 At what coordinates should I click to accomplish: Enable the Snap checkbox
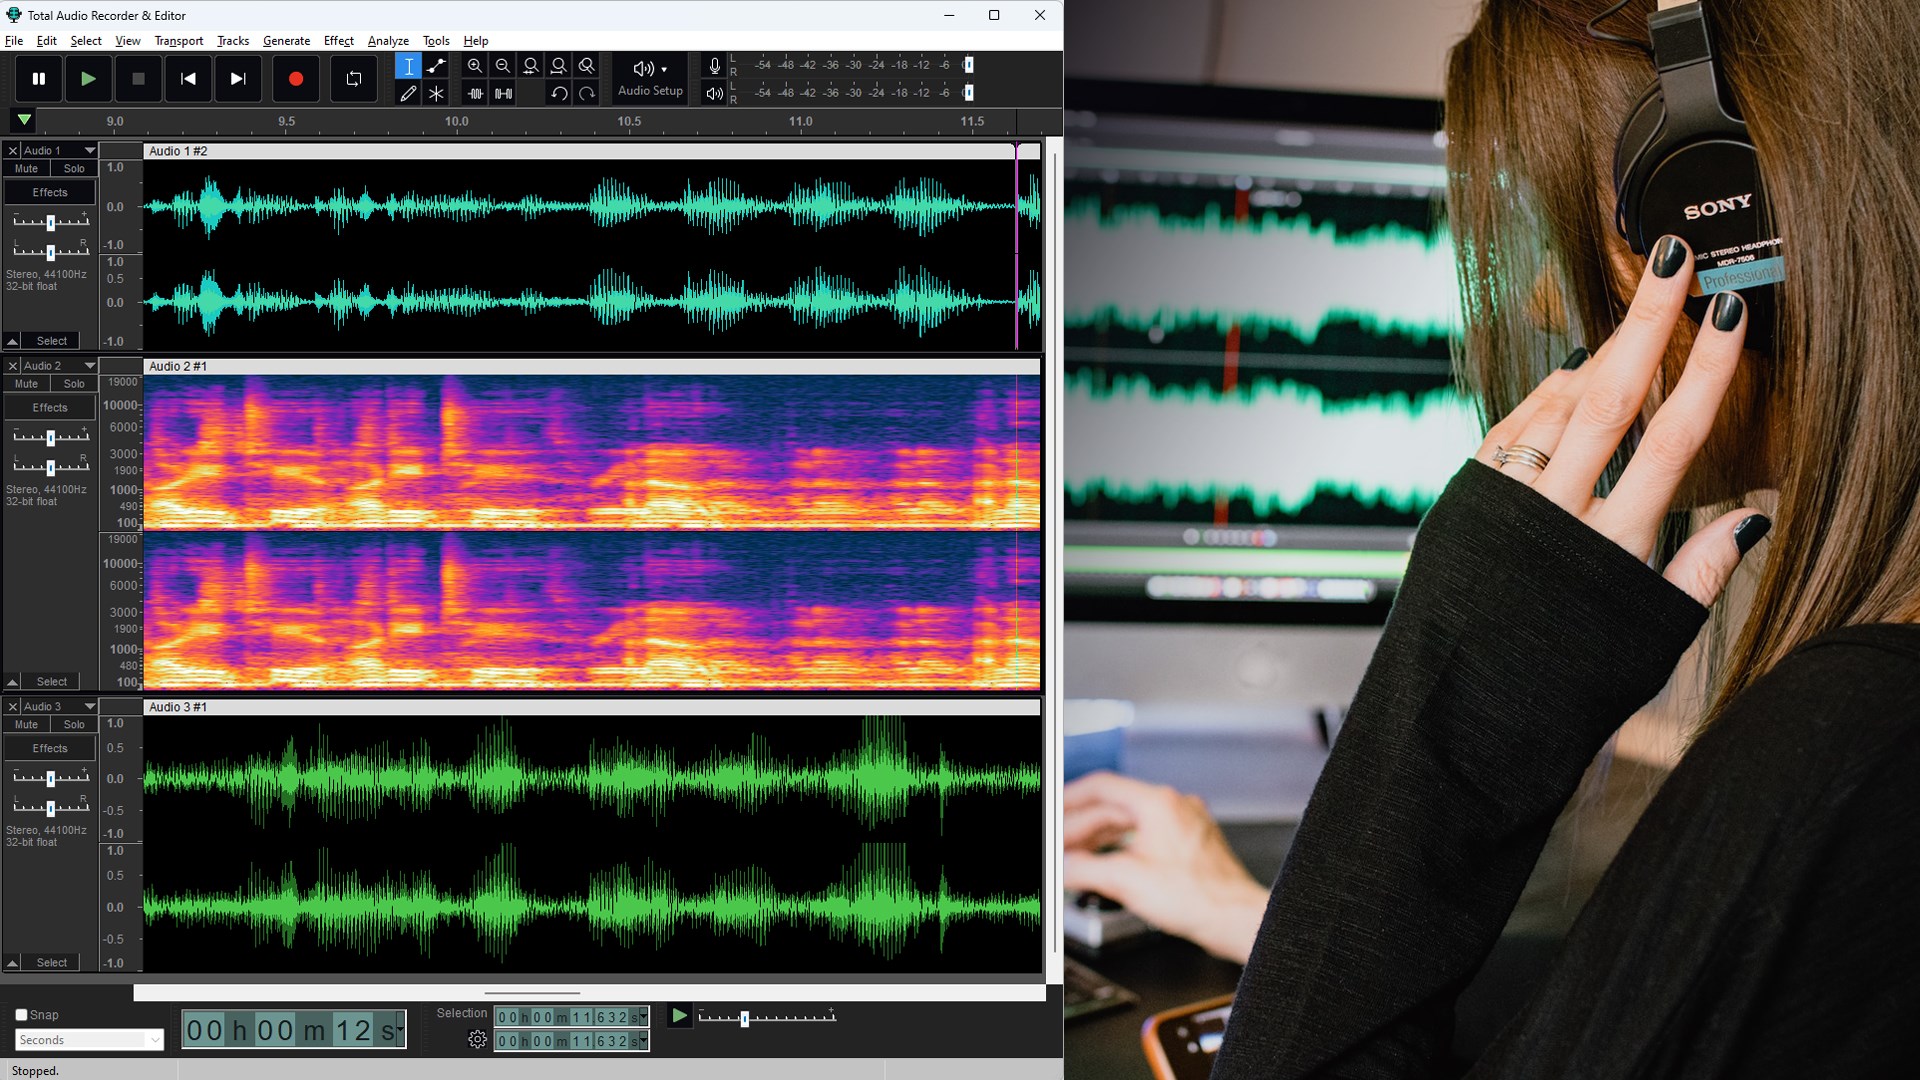coord(21,1014)
